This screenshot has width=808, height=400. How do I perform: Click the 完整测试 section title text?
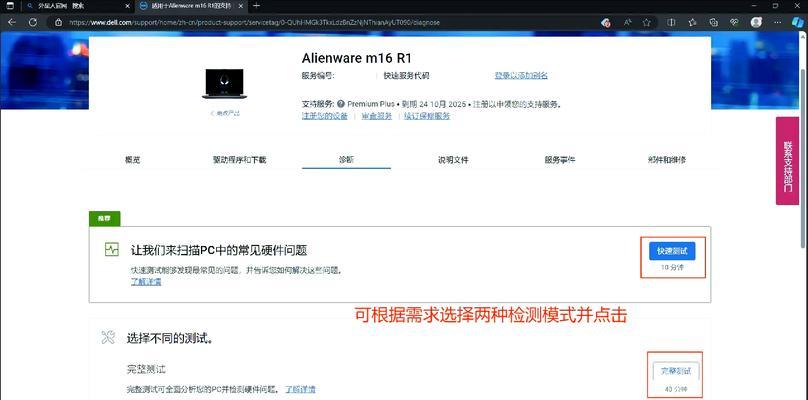click(x=146, y=369)
